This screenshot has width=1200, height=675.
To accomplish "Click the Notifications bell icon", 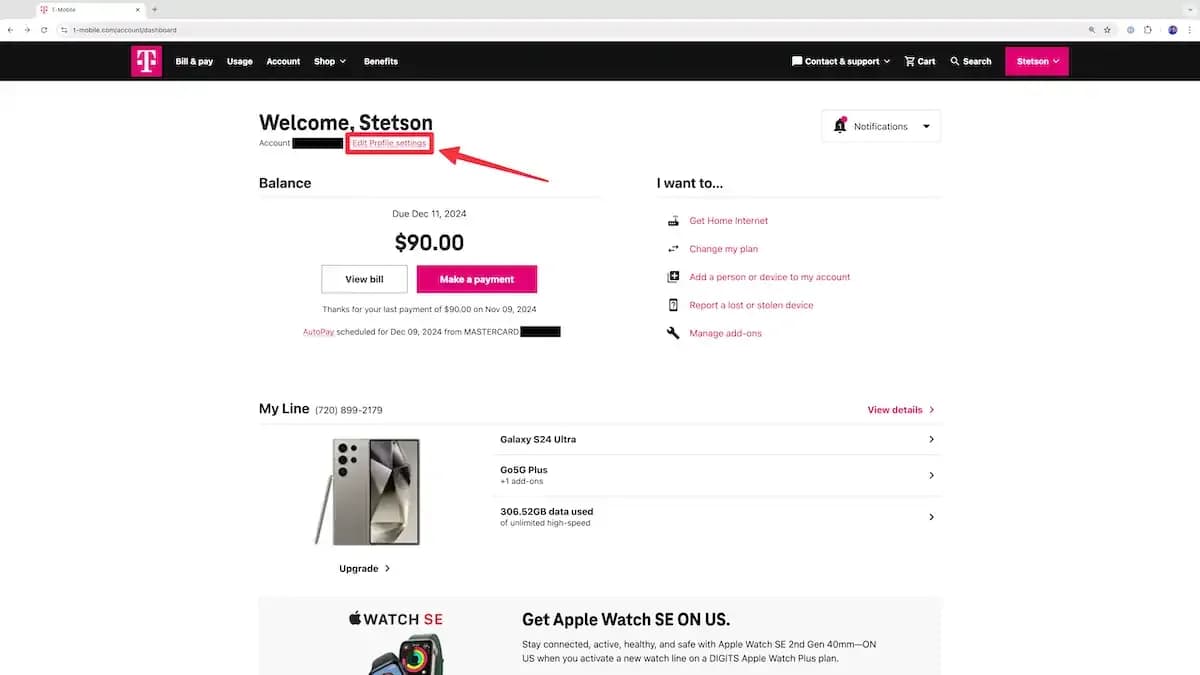I will pos(841,125).
